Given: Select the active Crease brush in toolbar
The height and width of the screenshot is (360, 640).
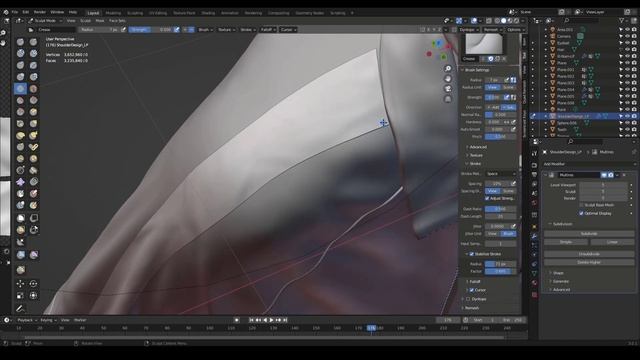Looking at the screenshot, I should pos(20,89).
